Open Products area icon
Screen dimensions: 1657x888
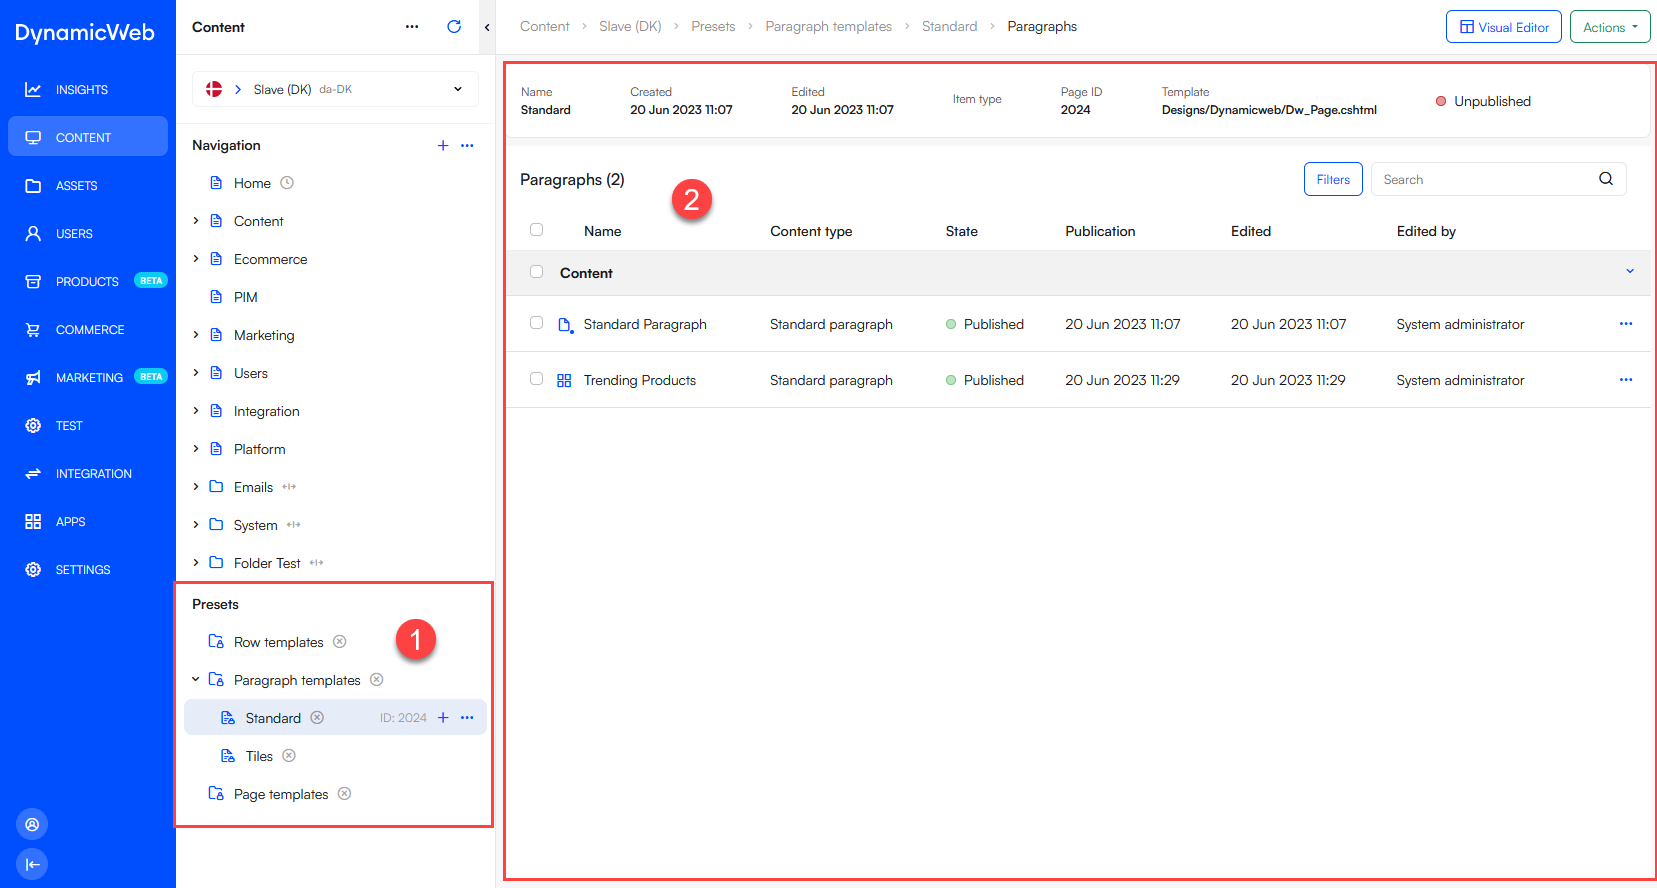(33, 282)
